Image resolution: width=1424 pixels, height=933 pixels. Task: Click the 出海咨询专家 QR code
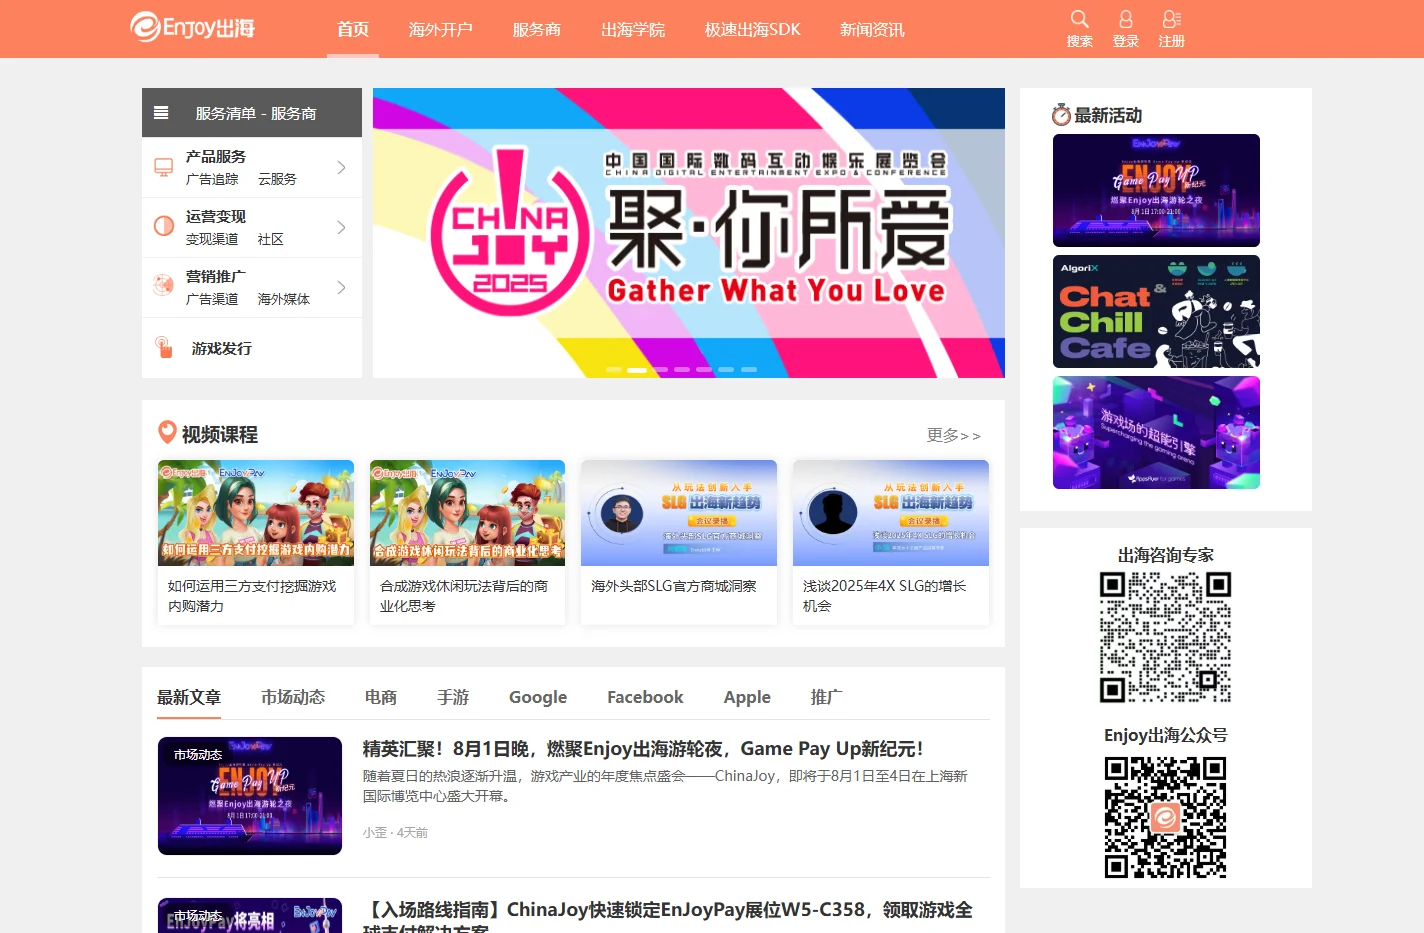[1165, 637]
